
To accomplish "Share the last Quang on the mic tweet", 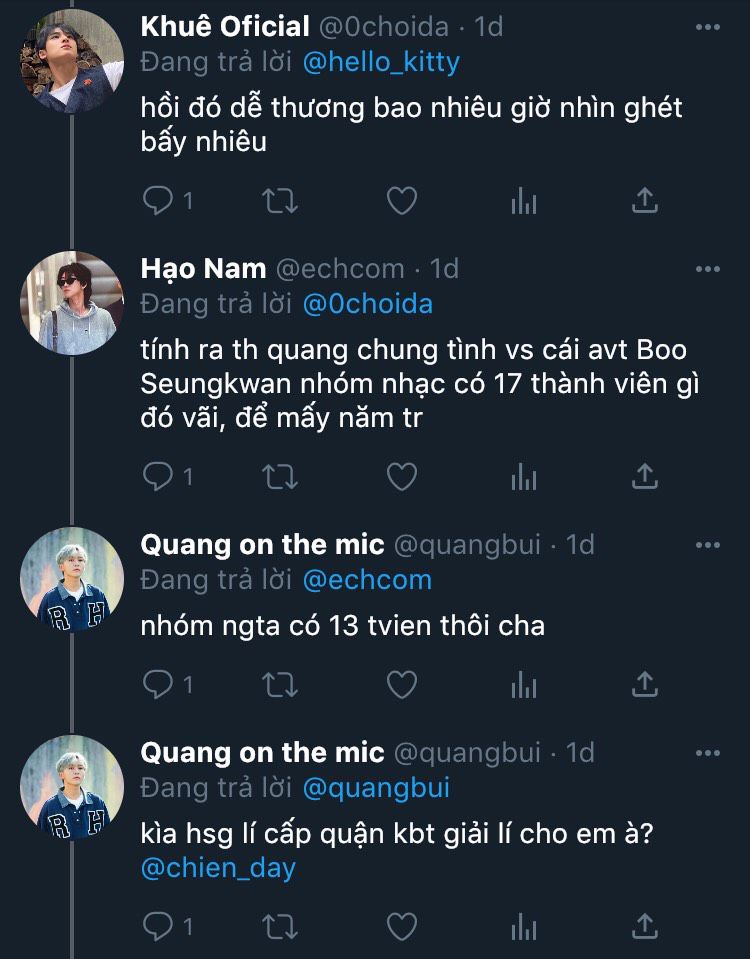I will (645, 926).
